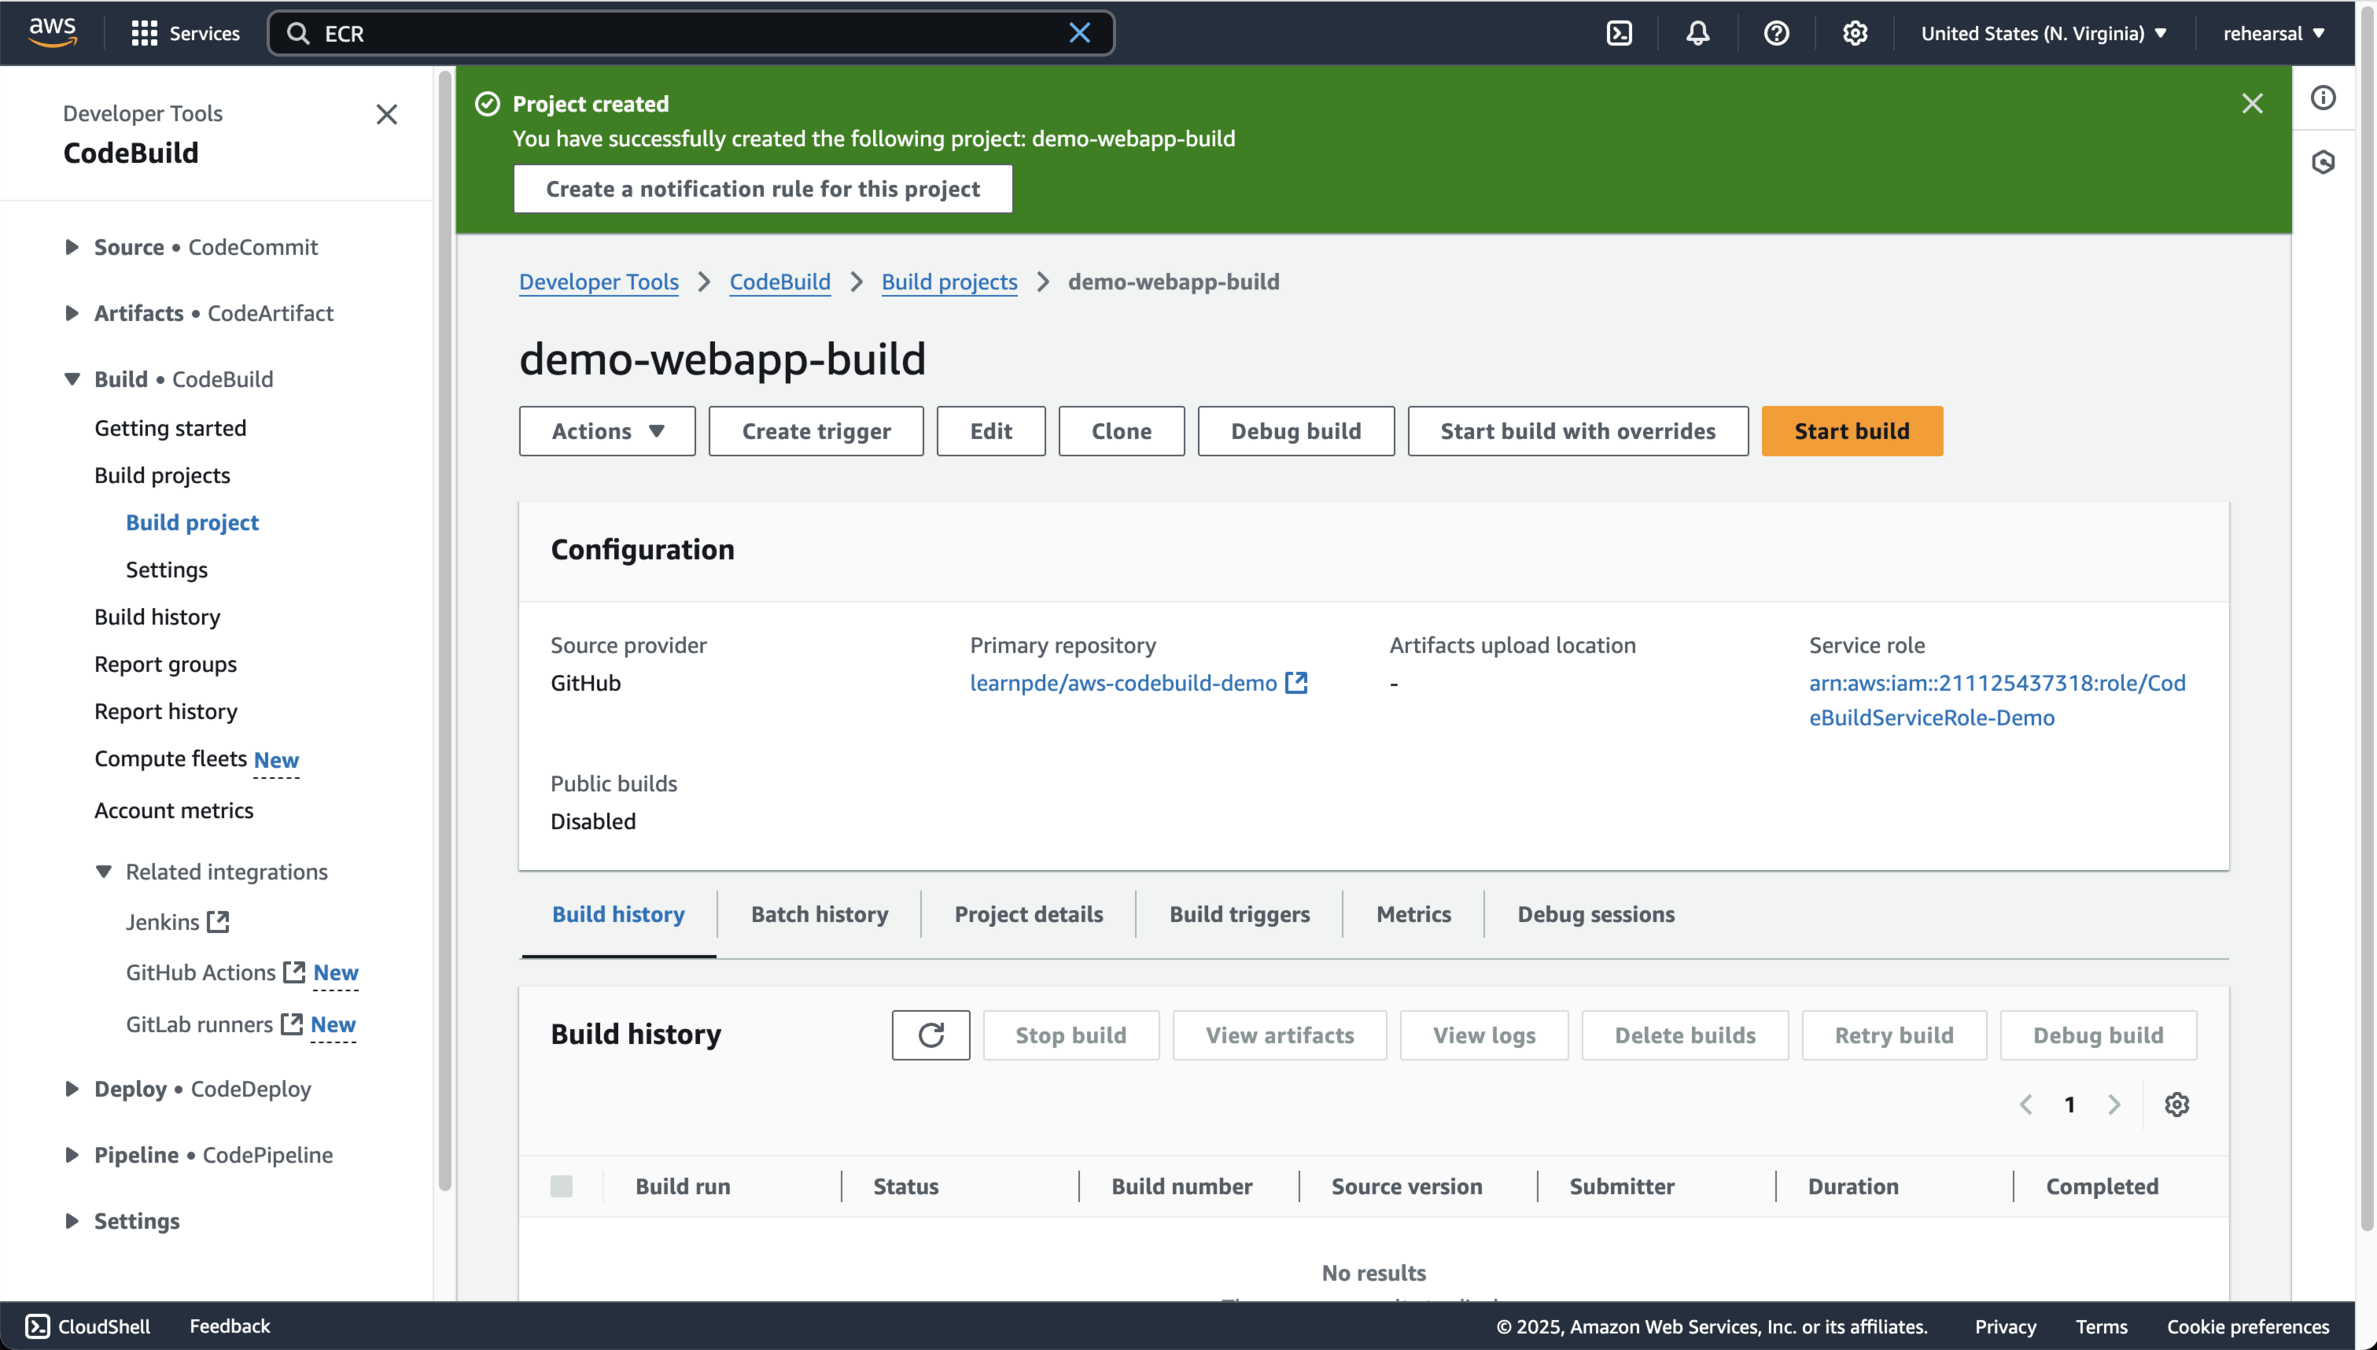This screenshot has width=2377, height=1350.
Task: Switch to the Build triggers tab
Action: [x=1239, y=914]
